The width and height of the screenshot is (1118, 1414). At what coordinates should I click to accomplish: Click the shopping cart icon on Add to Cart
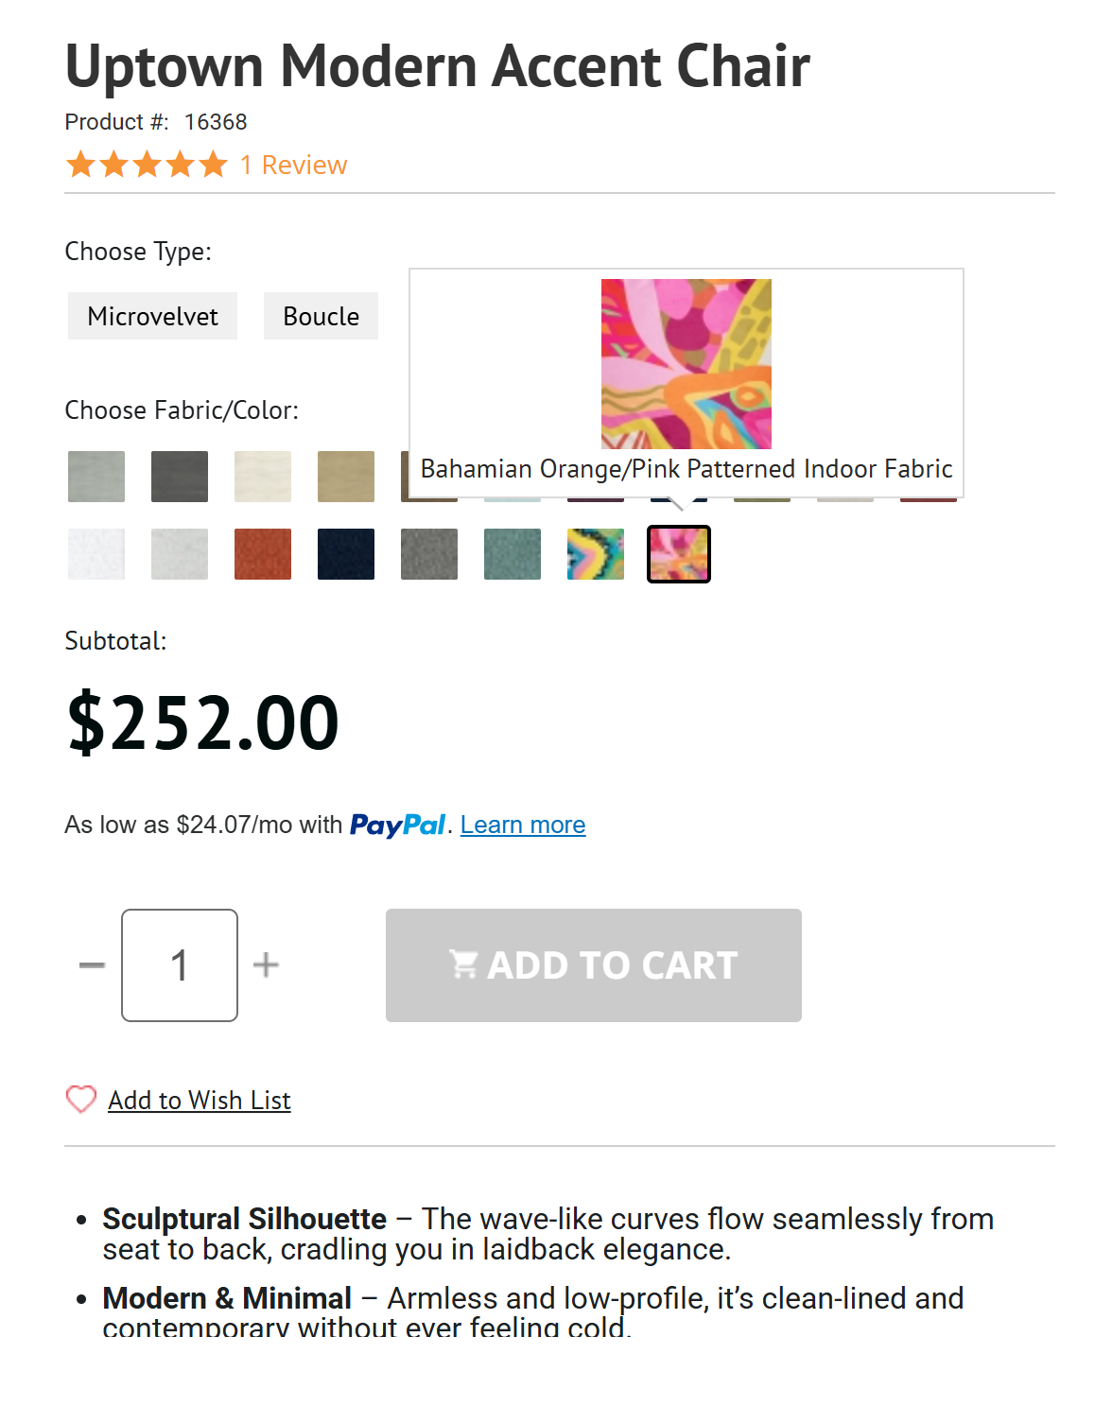[x=463, y=964]
